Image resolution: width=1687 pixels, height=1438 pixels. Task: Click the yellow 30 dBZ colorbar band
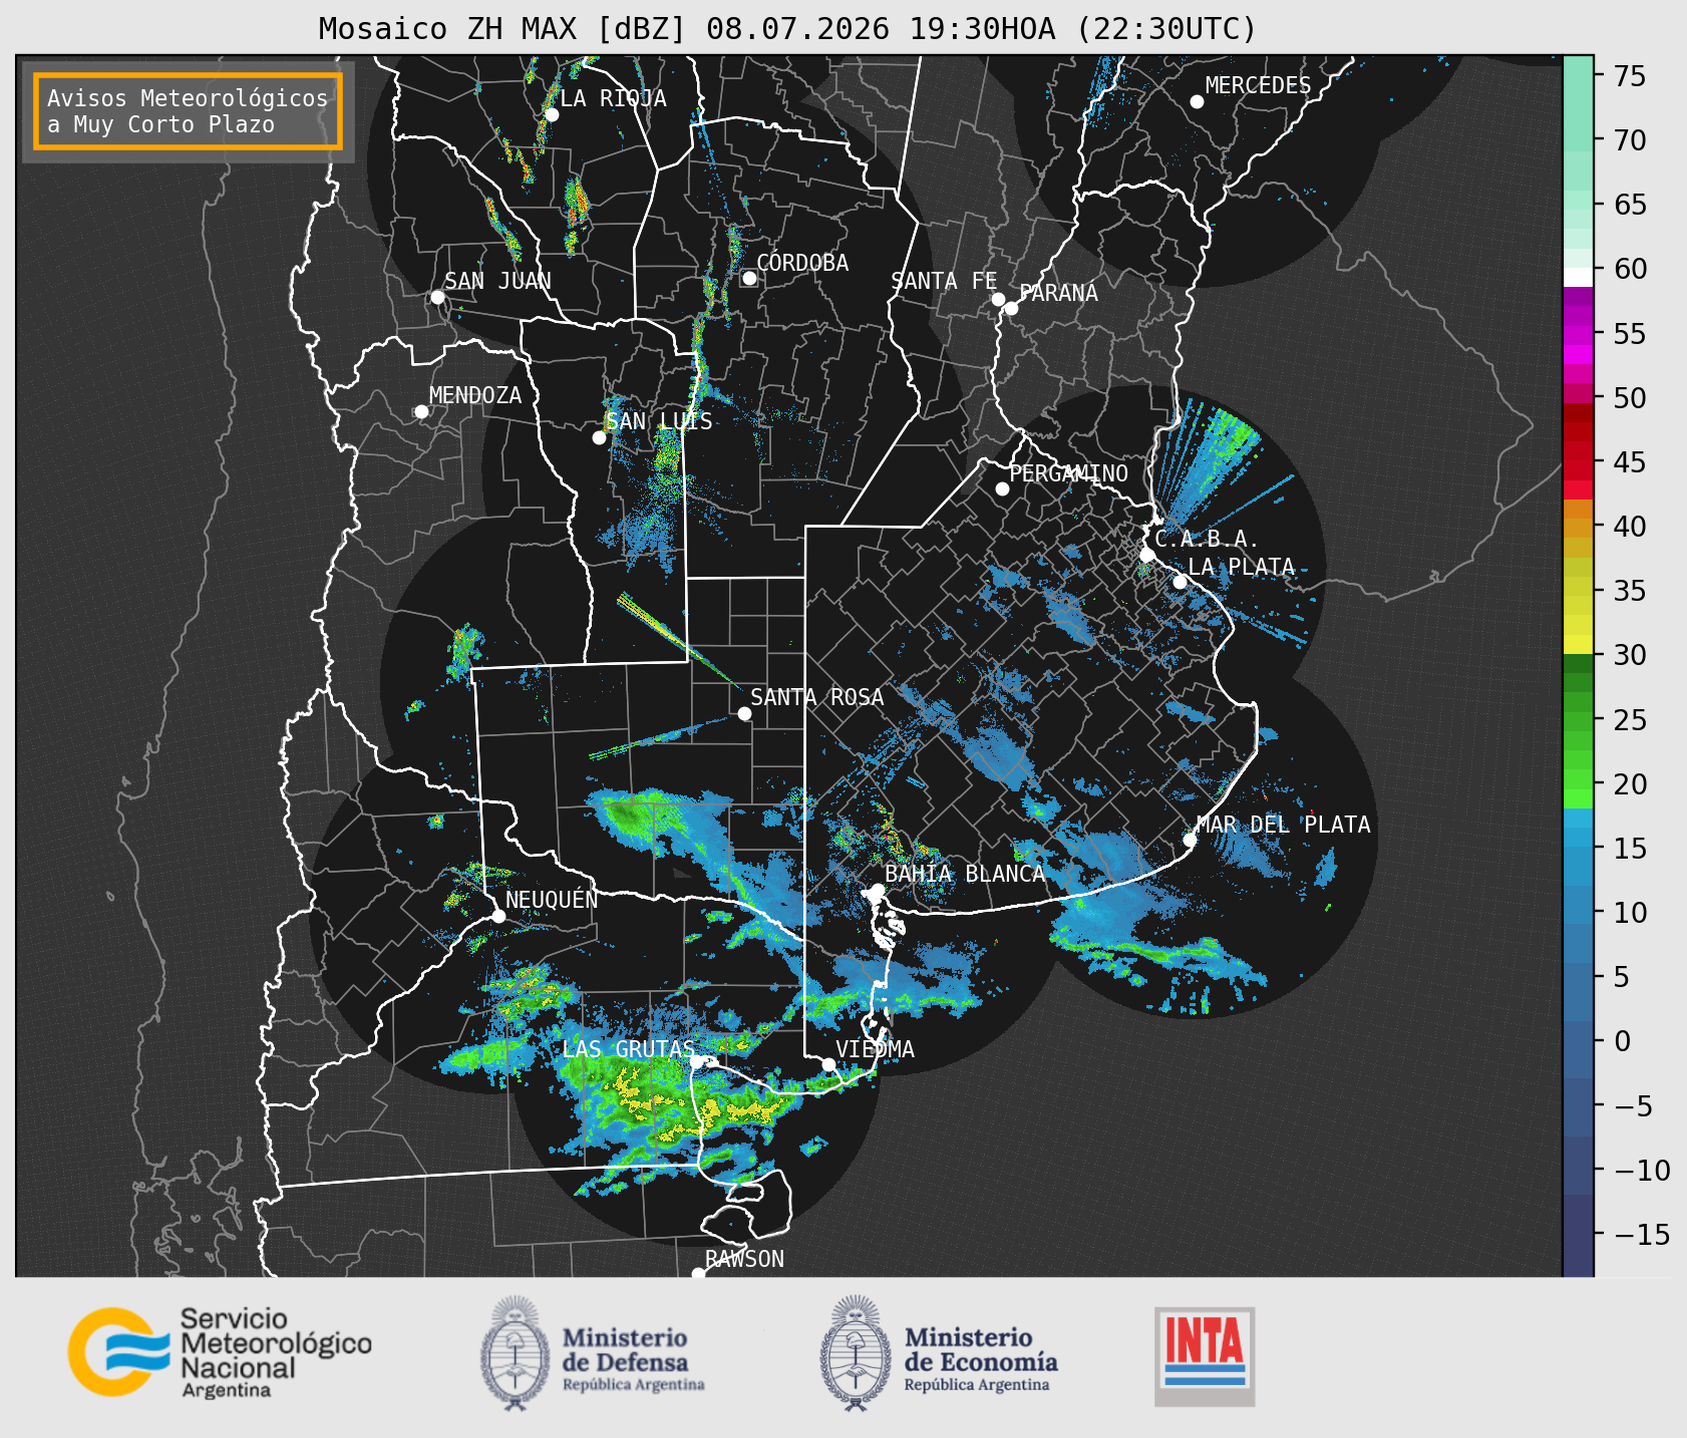pos(1578,645)
